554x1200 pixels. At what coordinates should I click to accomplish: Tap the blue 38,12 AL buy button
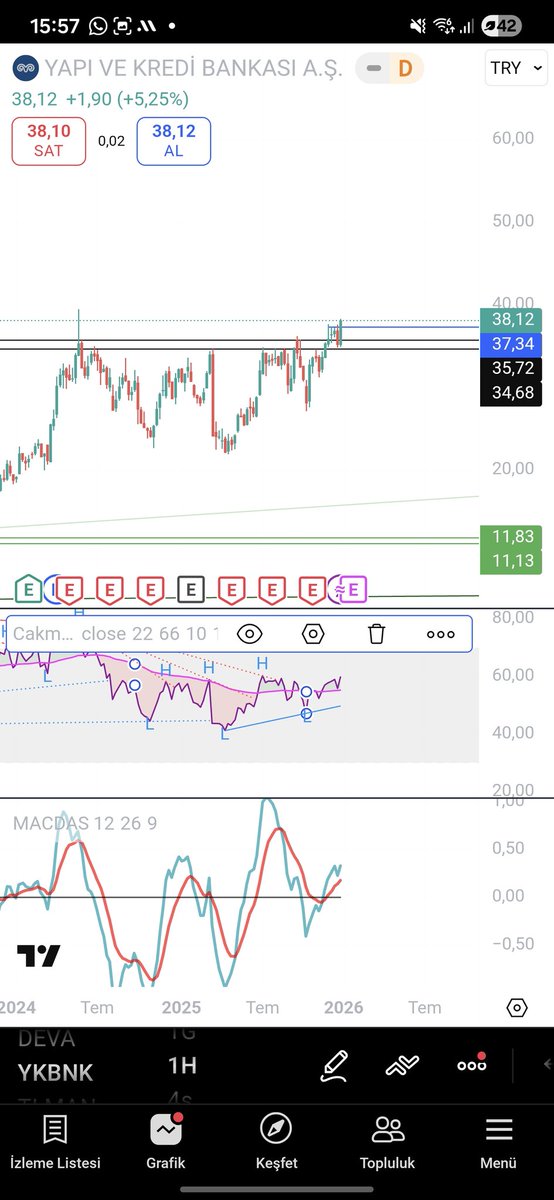click(x=174, y=141)
